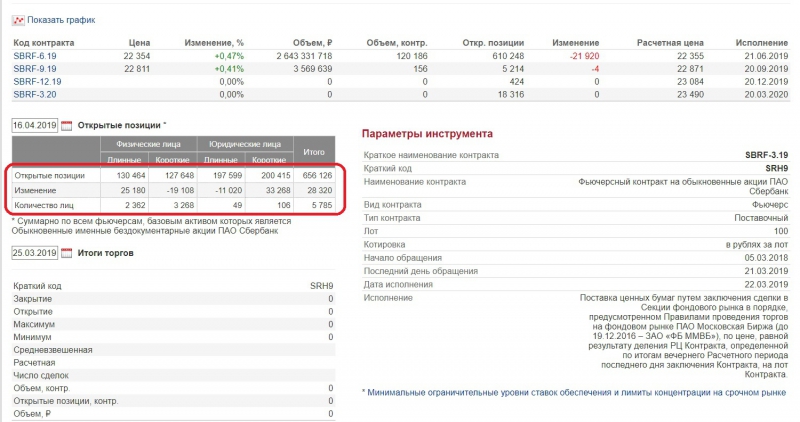
Task: Click the Итоги торгов heading
Action: 106,253
